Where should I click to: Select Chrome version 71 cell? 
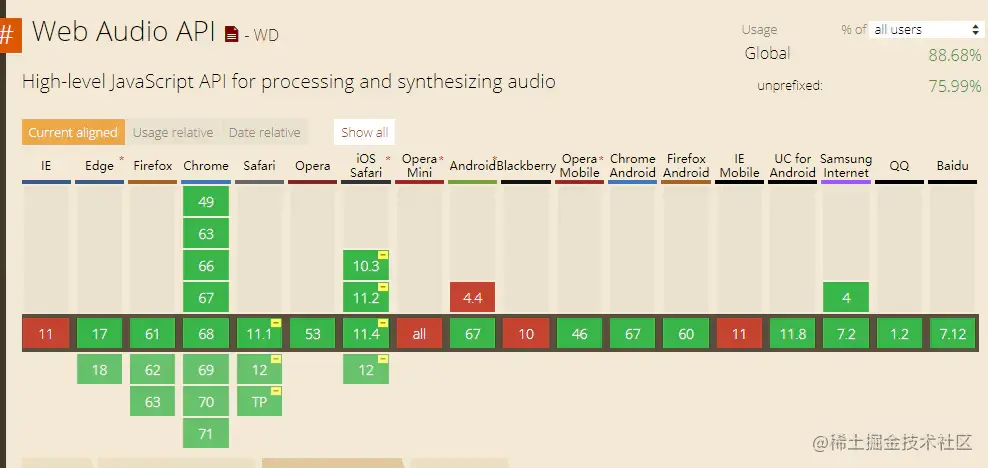[206, 433]
